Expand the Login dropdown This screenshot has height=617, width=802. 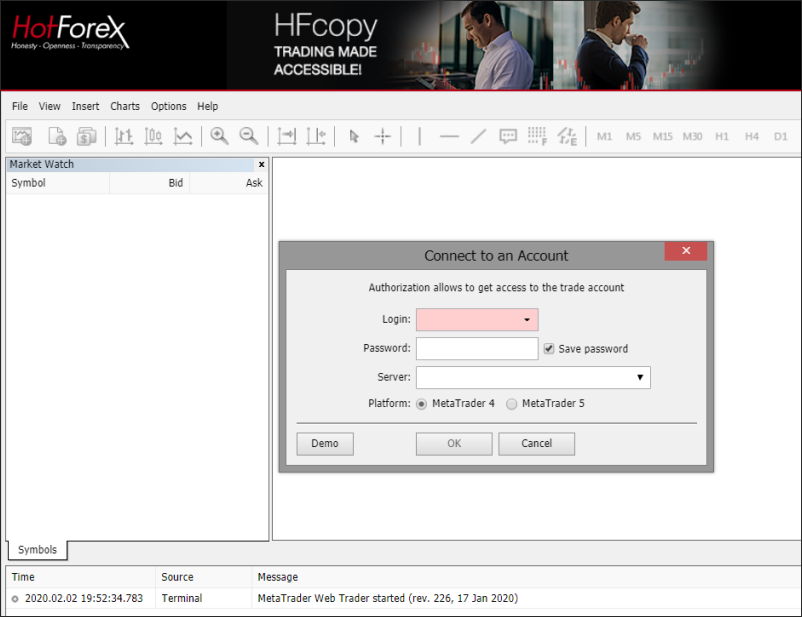coord(527,320)
